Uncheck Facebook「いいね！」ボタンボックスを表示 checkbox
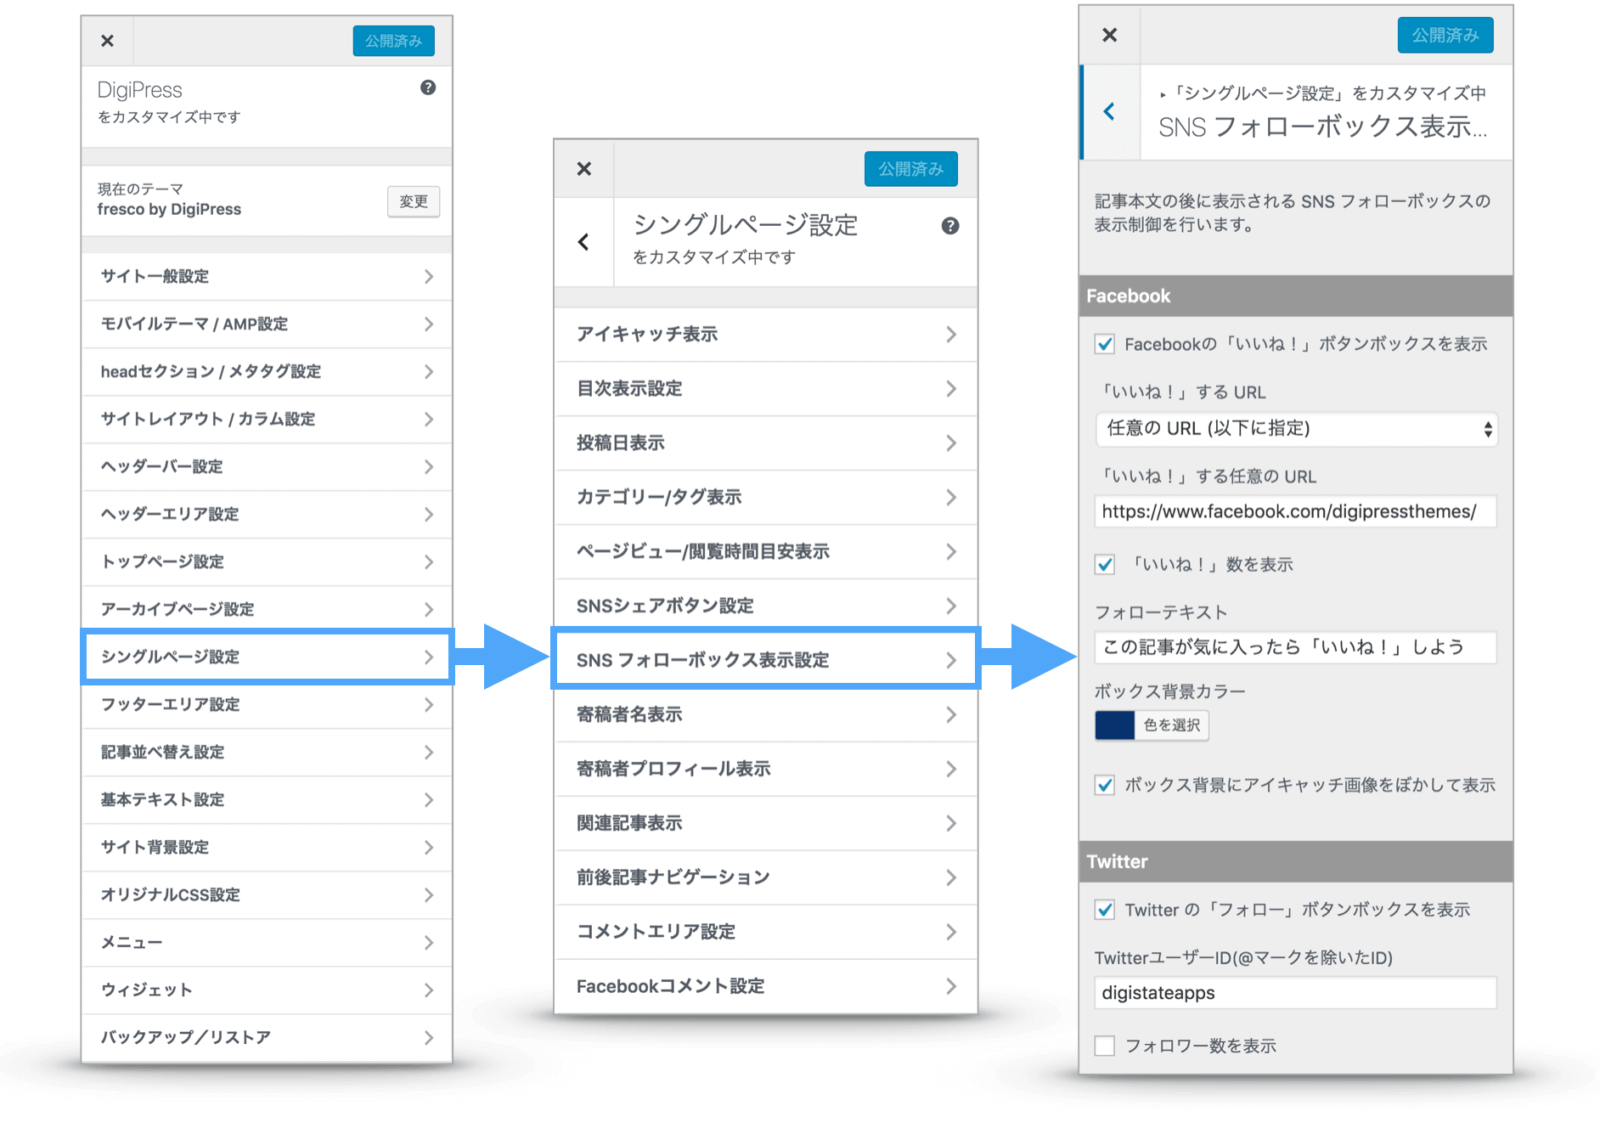Image resolution: width=1600 pixels, height=1128 pixels. click(1105, 344)
